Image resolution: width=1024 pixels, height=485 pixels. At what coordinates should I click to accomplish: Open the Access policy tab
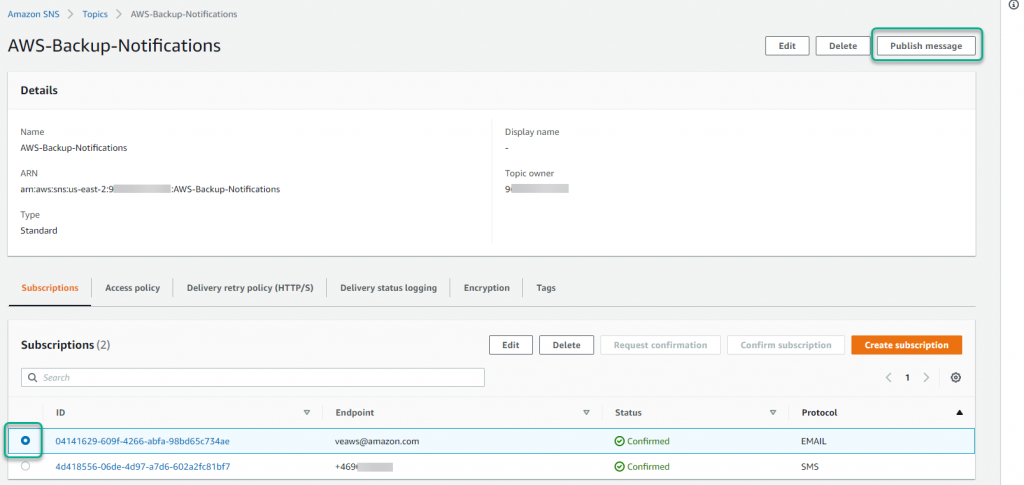point(133,288)
